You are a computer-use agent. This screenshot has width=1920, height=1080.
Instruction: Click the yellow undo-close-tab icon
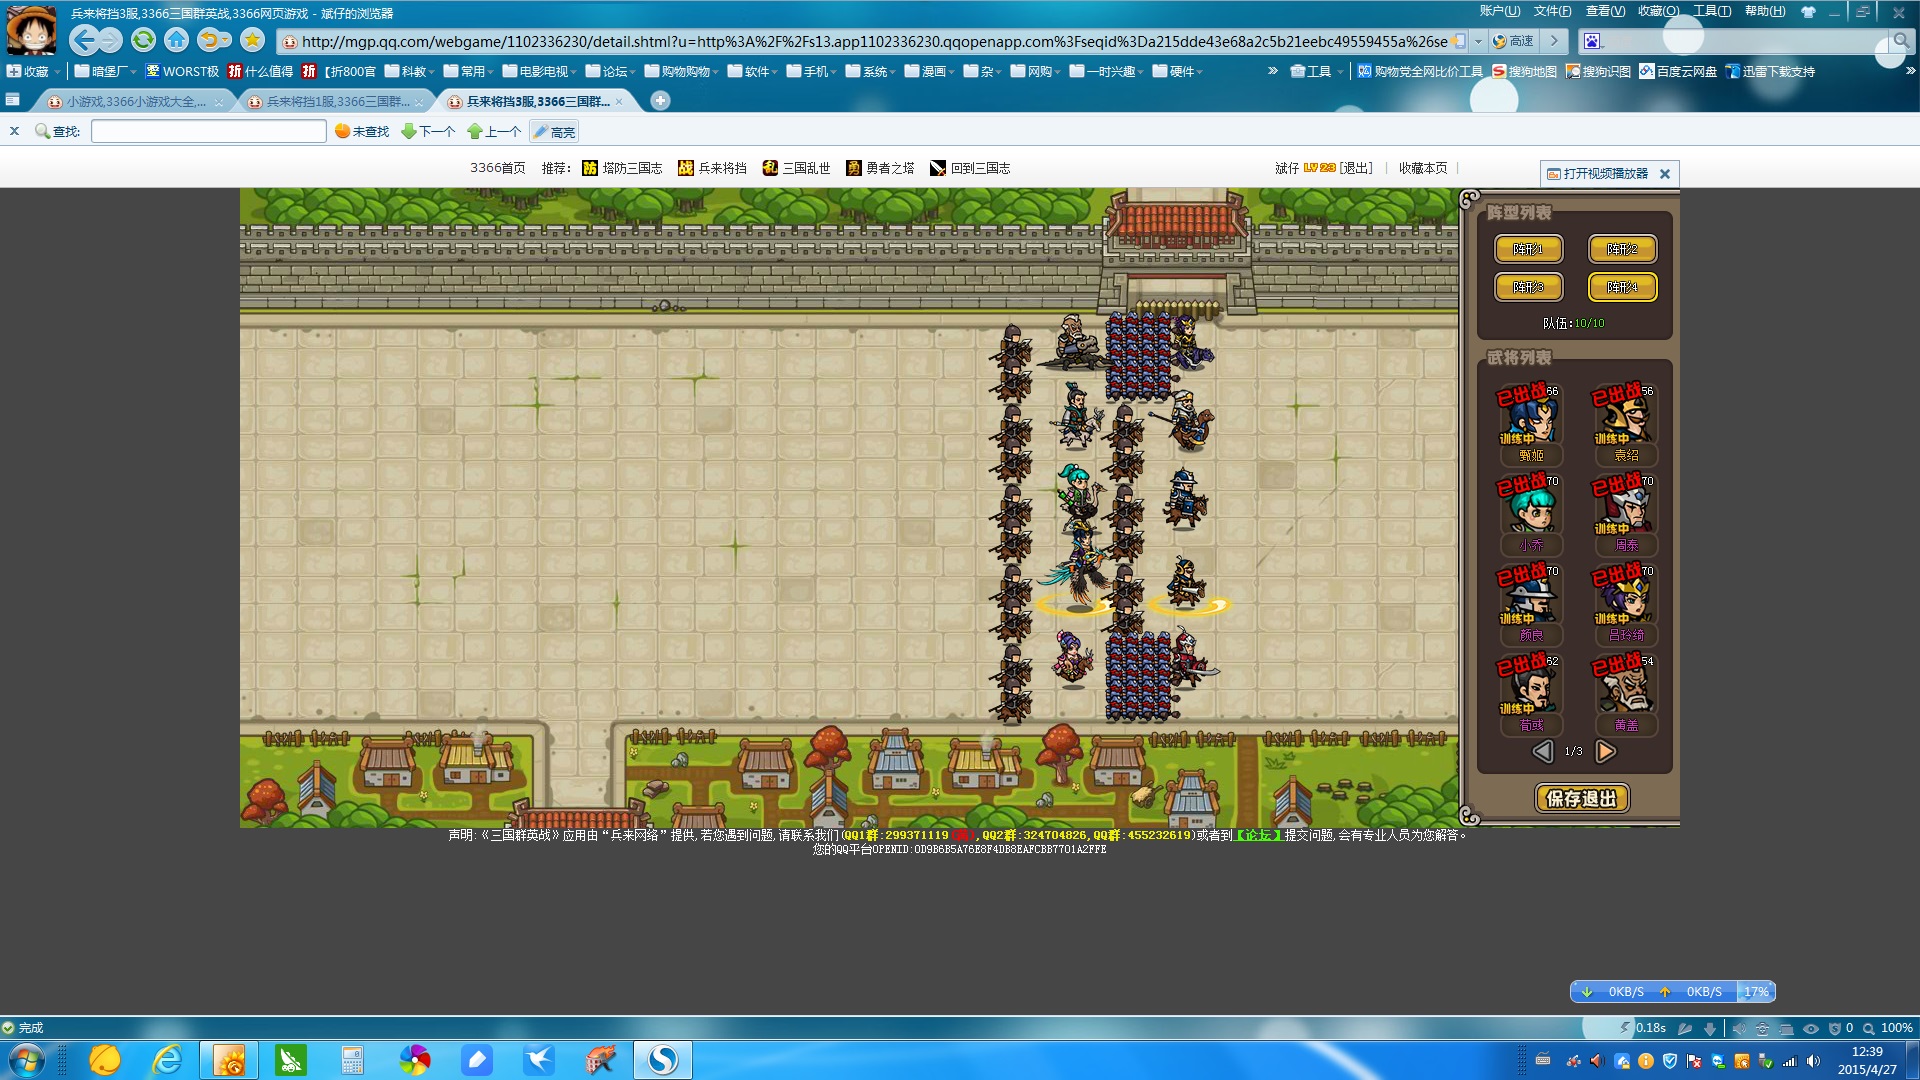click(x=209, y=40)
